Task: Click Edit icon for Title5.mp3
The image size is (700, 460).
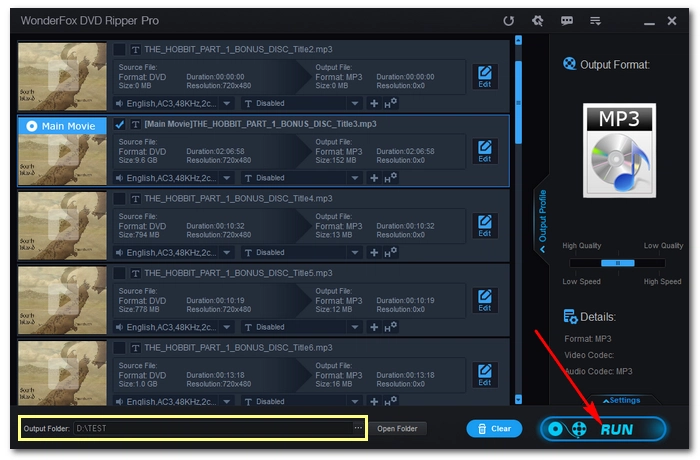Action: click(x=485, y=301)
